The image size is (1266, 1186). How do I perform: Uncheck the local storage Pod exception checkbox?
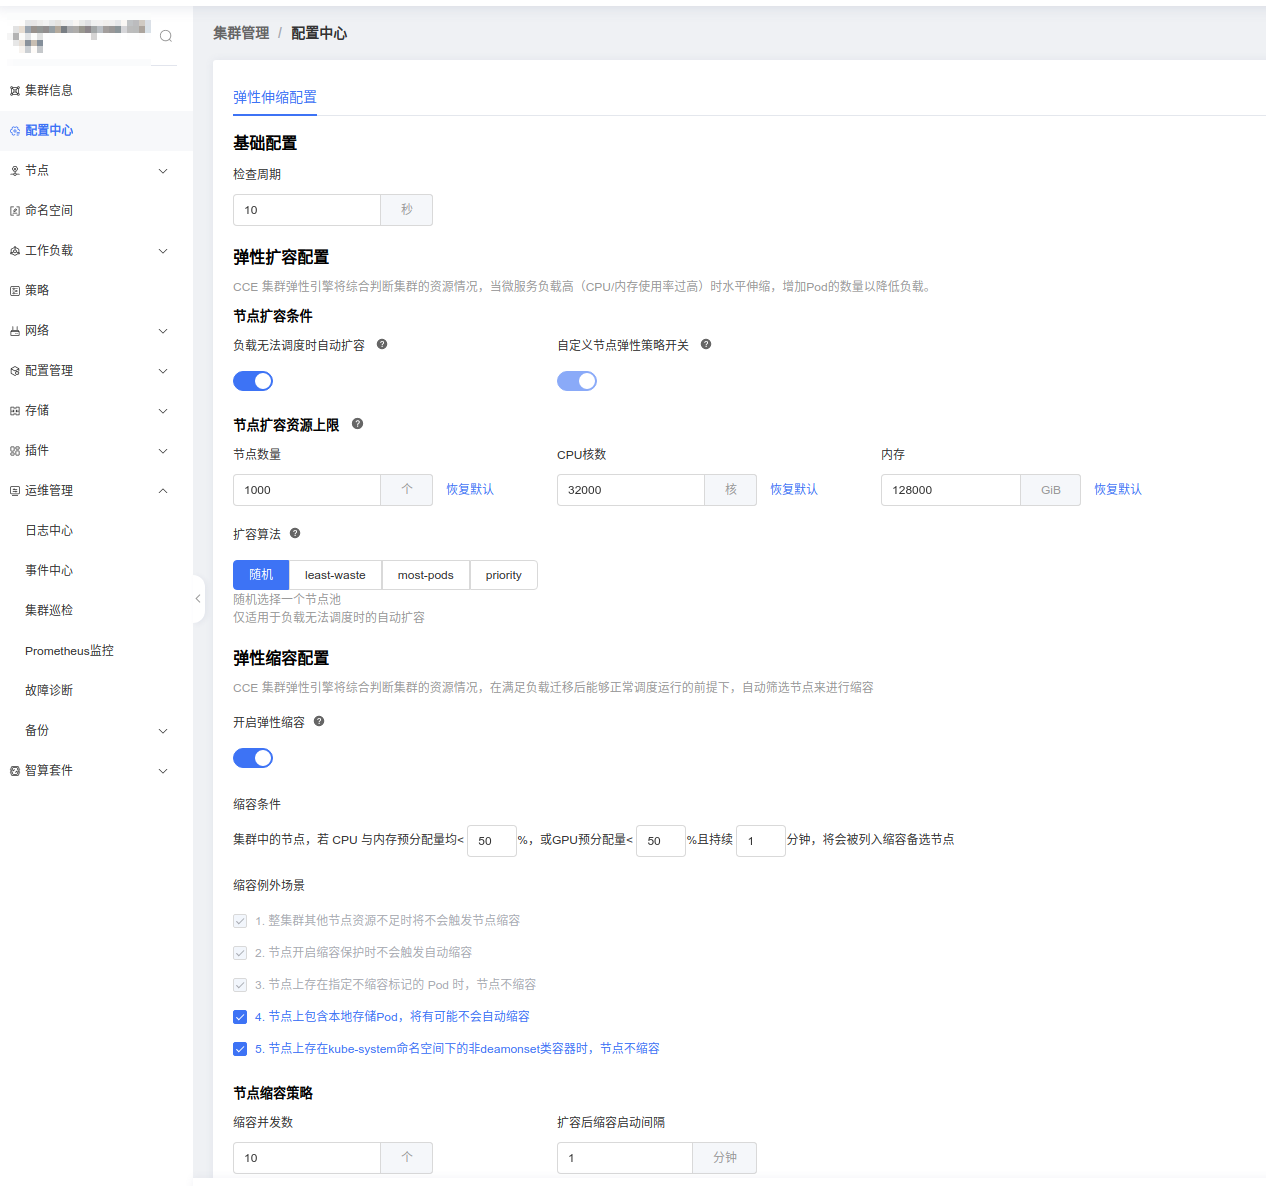click(240, 1017)
